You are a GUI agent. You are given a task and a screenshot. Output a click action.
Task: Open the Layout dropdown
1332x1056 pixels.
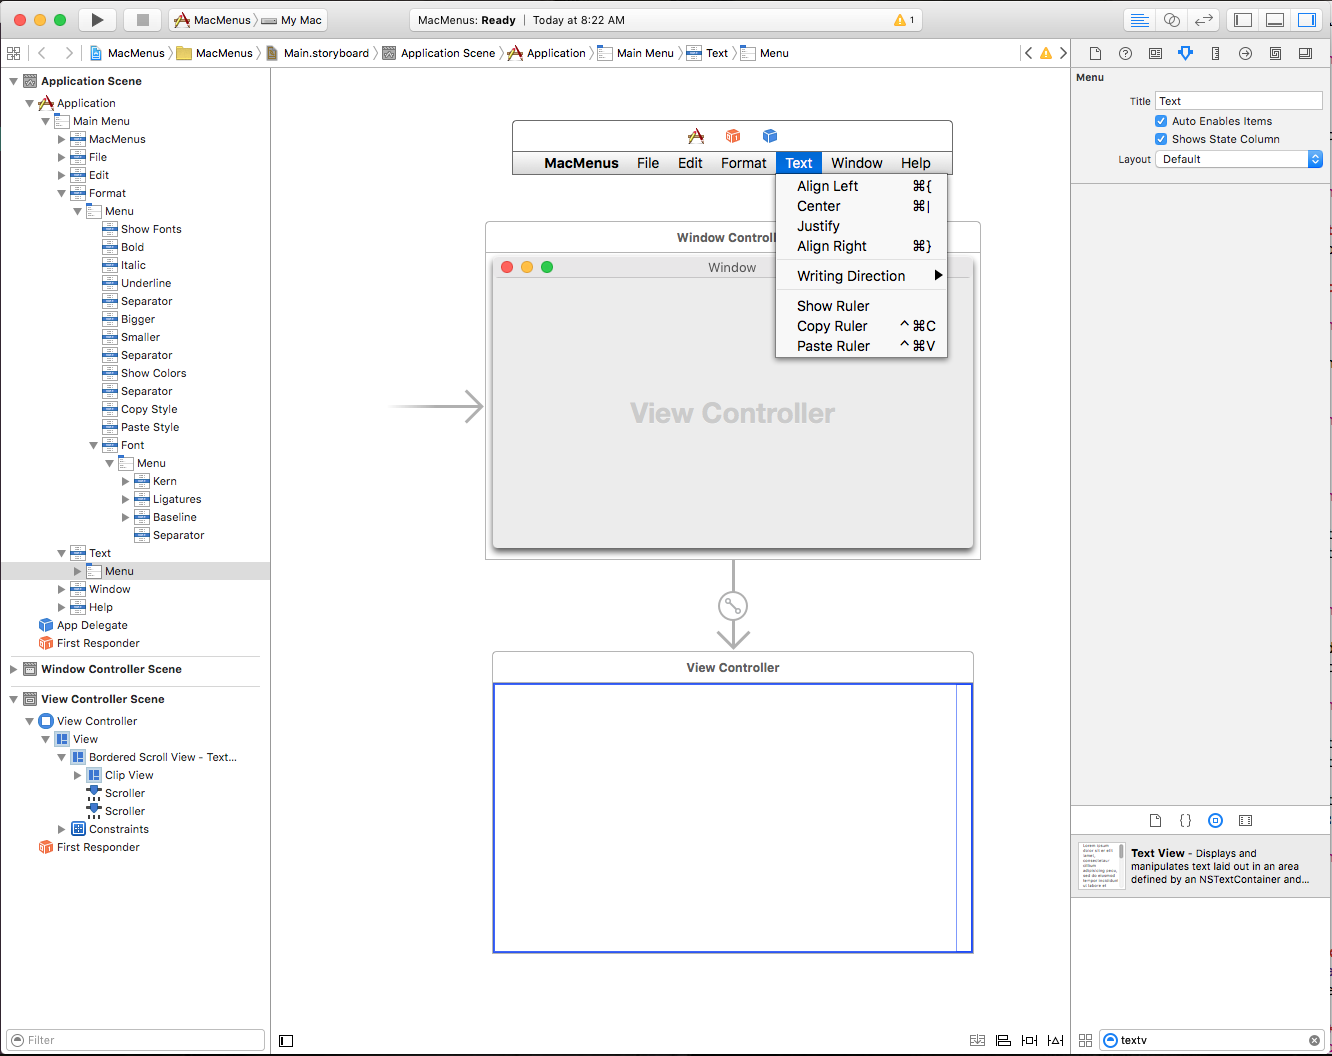point(1239,159)
